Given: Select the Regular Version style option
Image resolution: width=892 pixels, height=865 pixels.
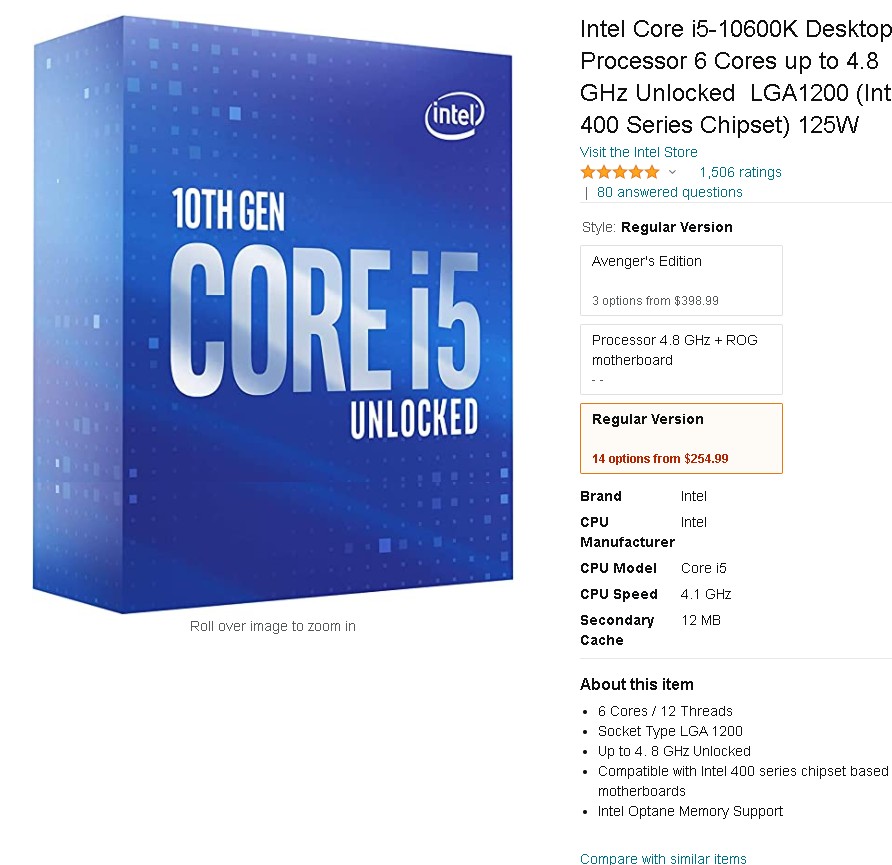Looking at the screenshot, I should point(681,438).
